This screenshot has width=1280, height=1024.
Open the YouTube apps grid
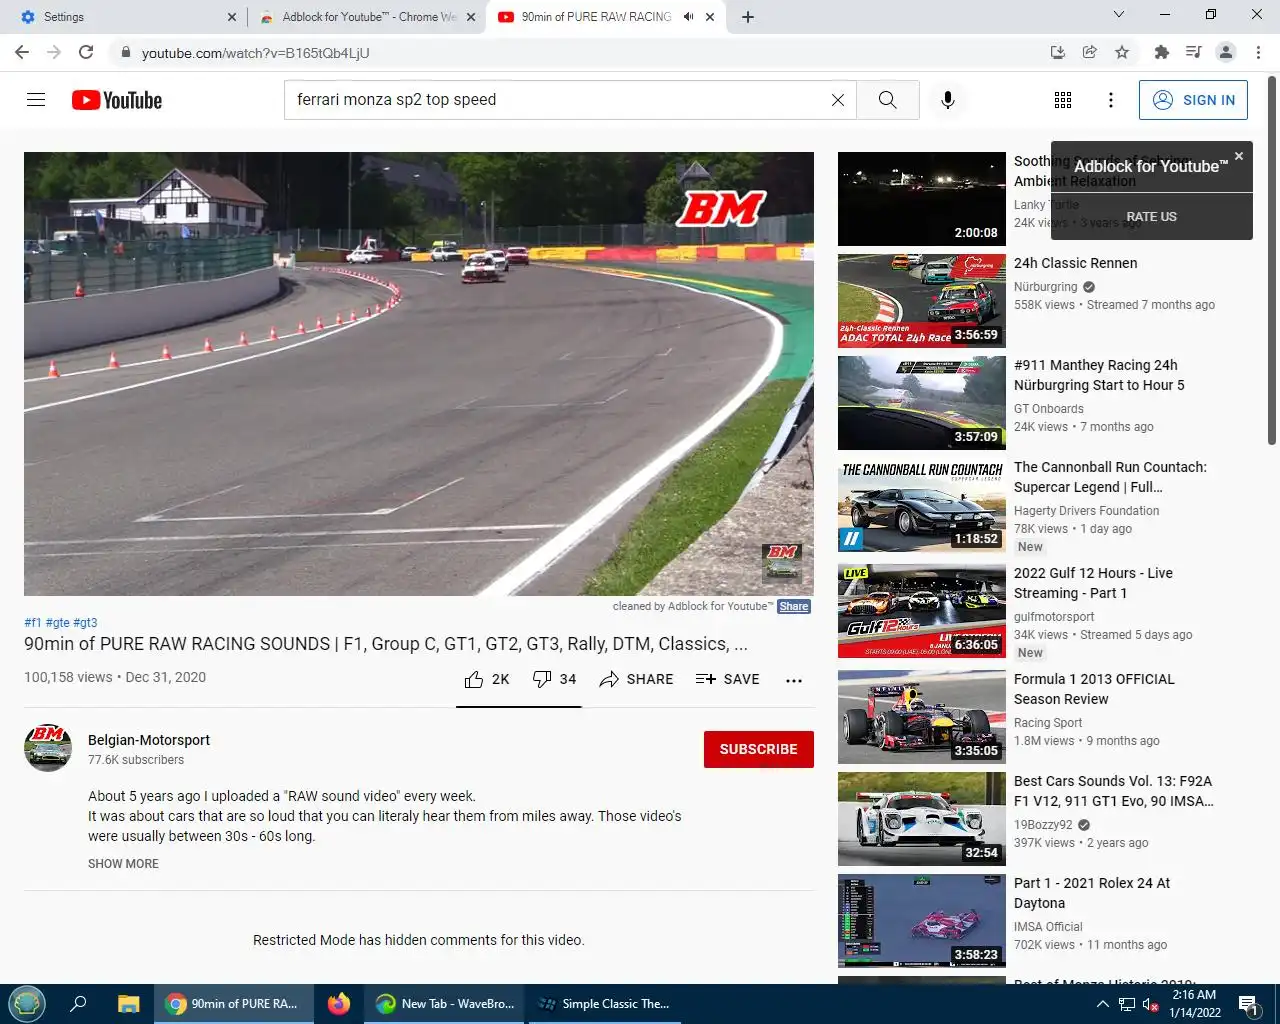(x=1063, y=100)
